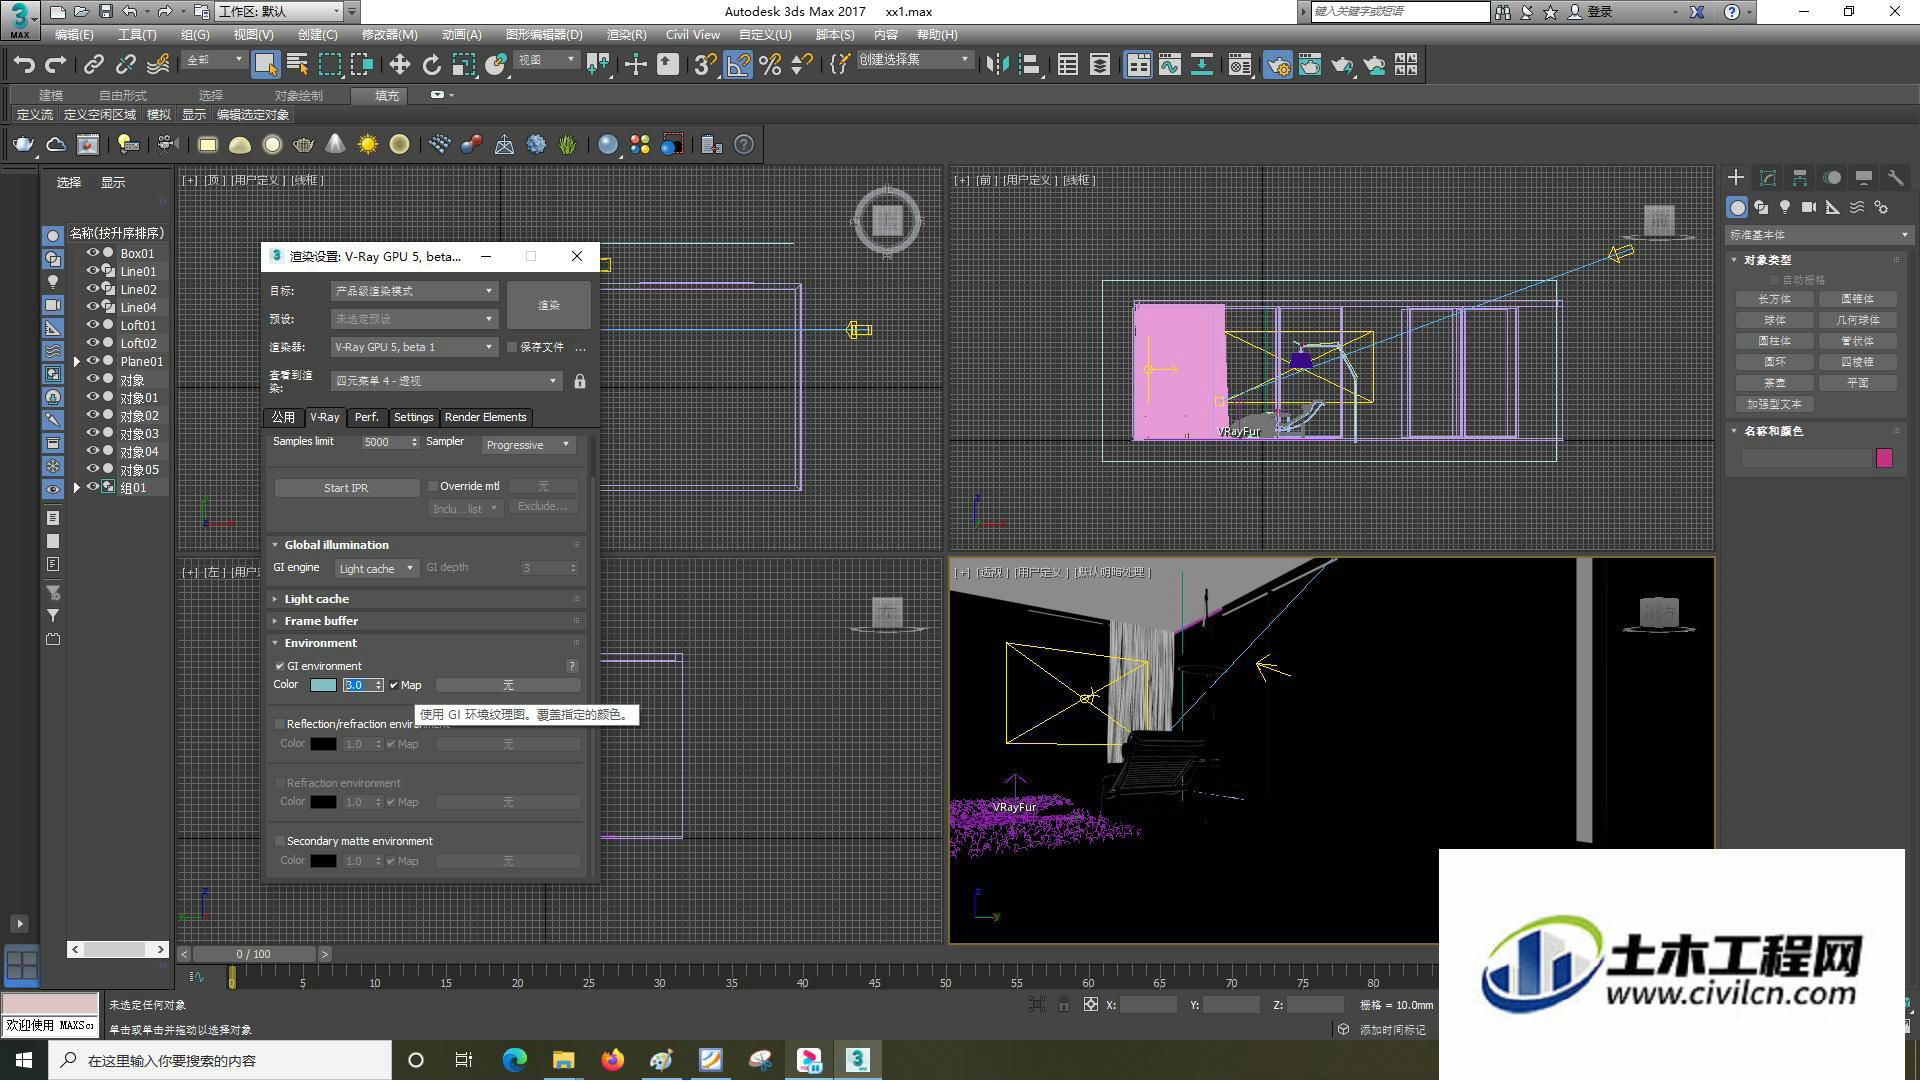Click the Render (渲染) button in dialog
1920x1082 pixels.
point(549,305)
